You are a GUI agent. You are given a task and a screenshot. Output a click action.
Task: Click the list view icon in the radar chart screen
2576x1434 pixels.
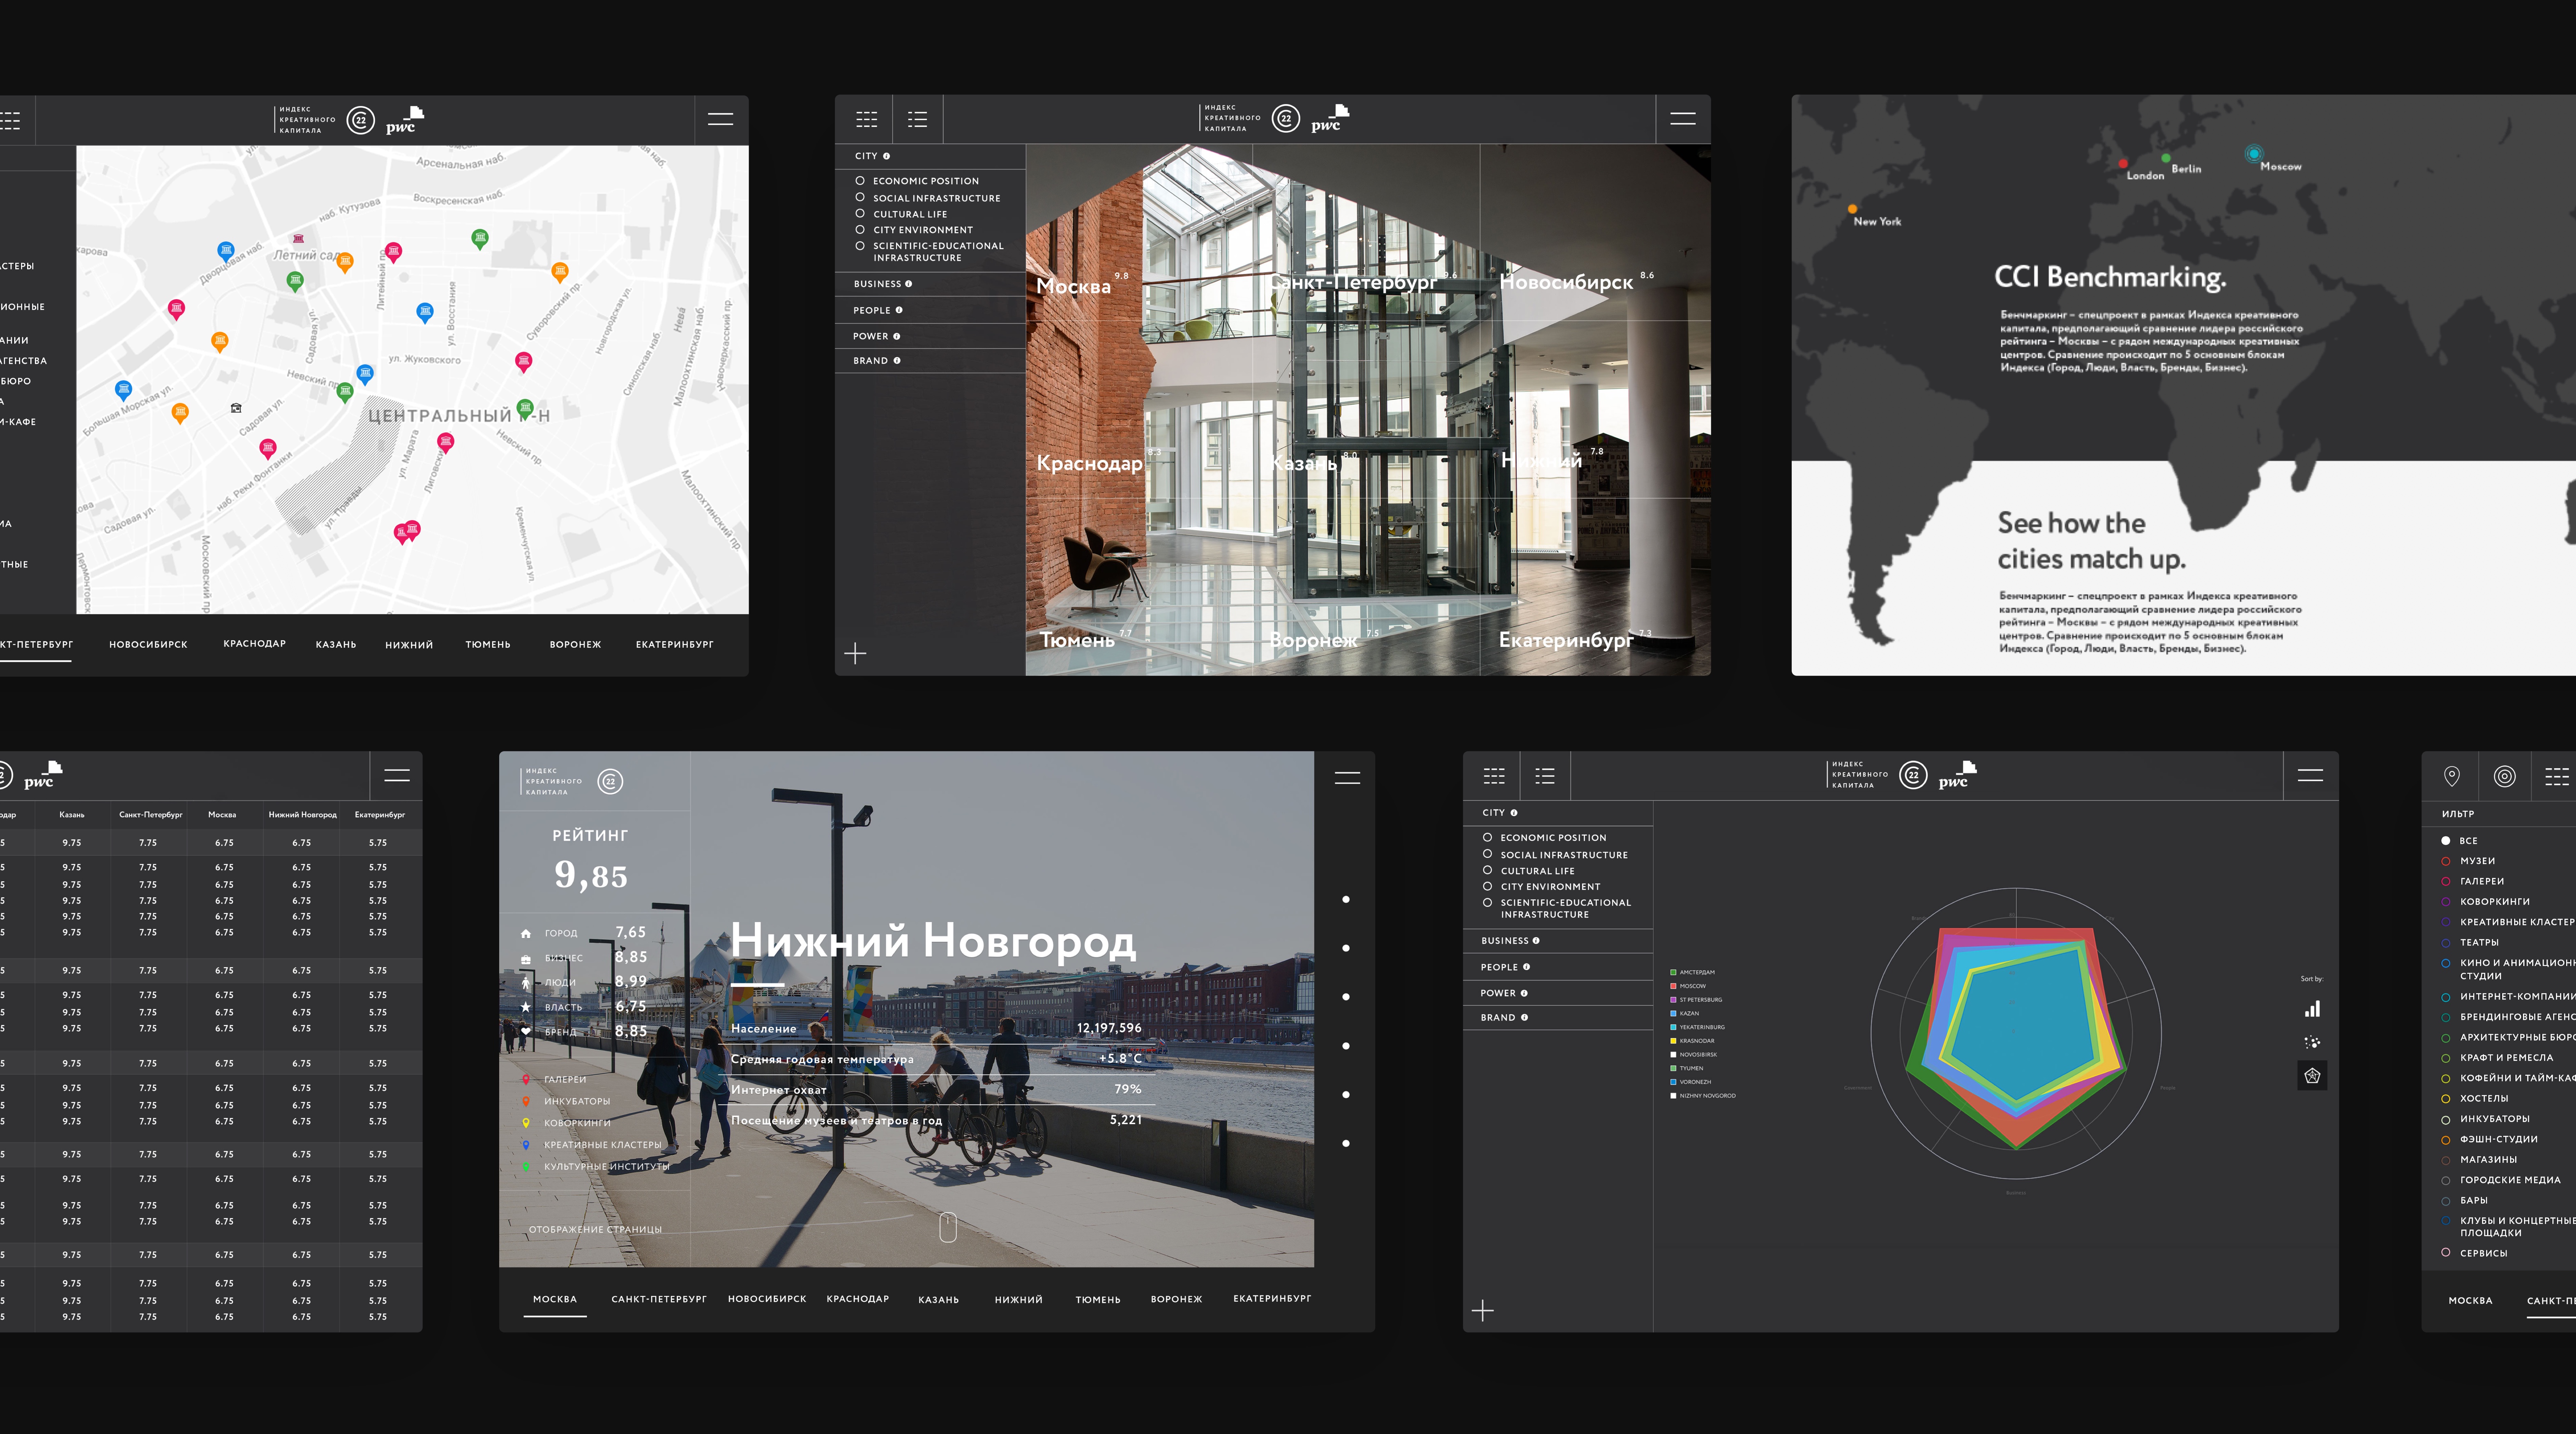(x=1545, y=776)
